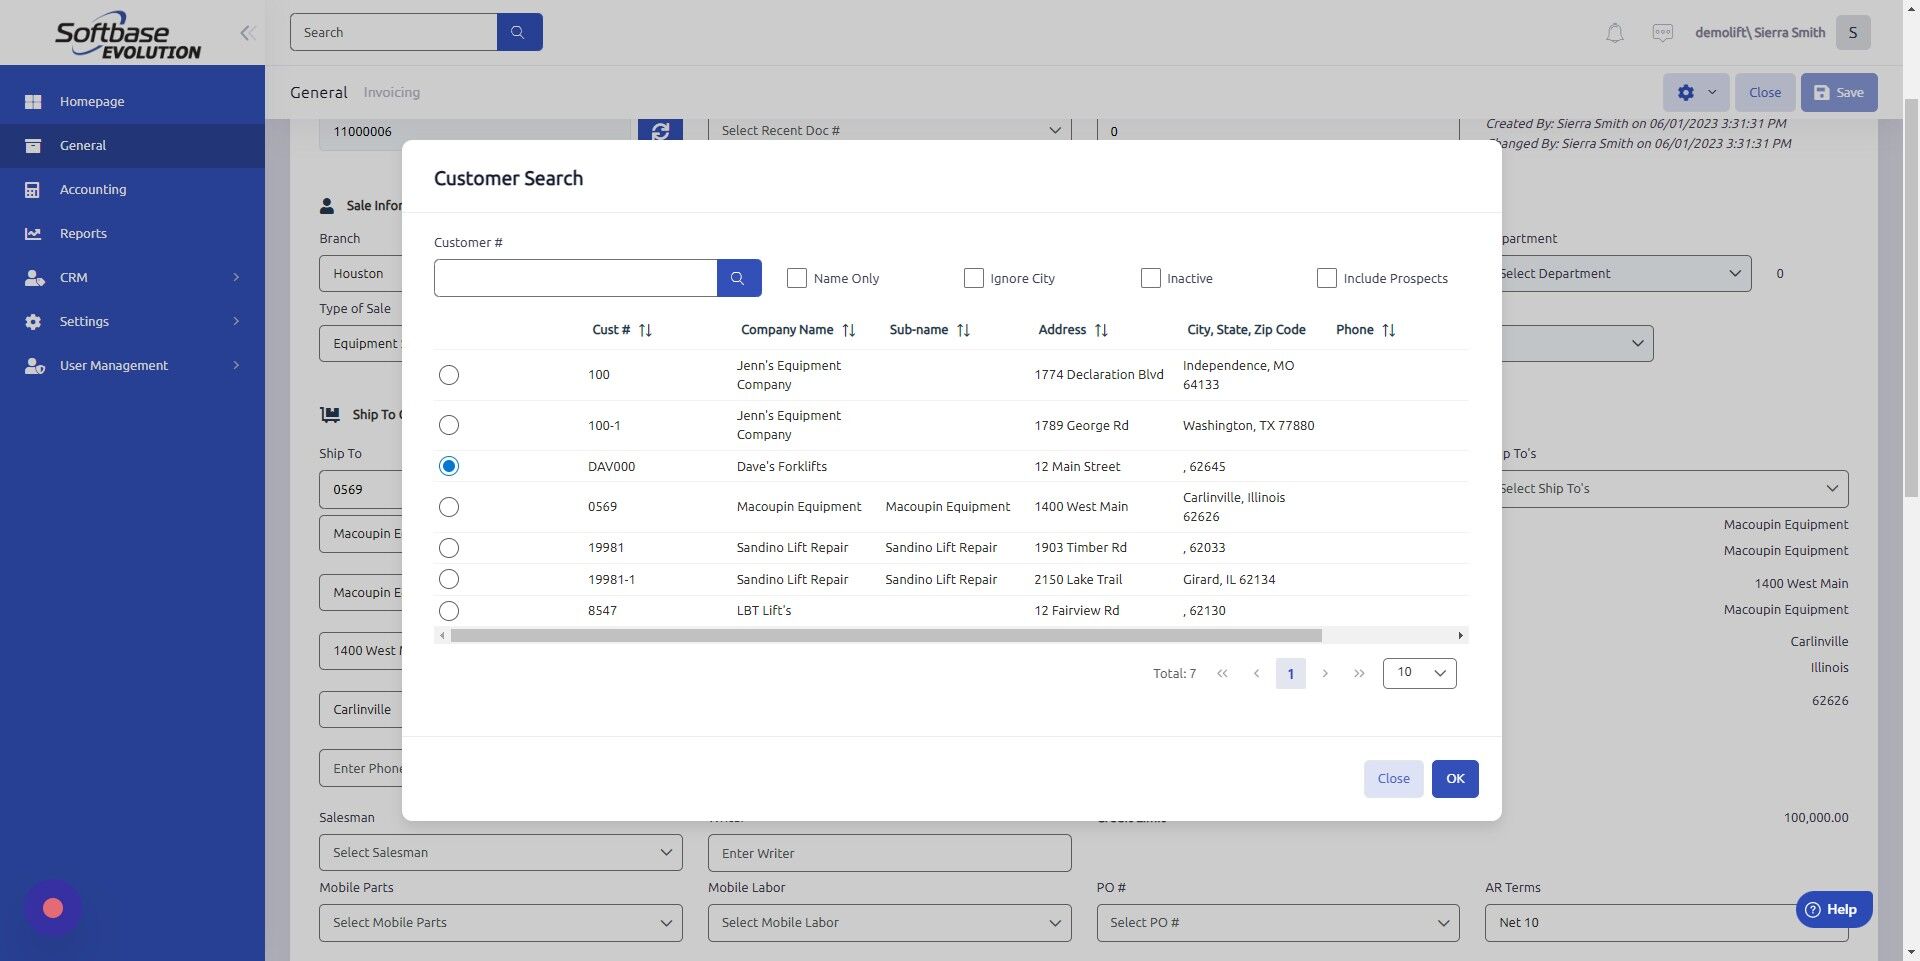1920x961 pixels.
Task: Click the Help button
Action: [x=1834, y=910]
